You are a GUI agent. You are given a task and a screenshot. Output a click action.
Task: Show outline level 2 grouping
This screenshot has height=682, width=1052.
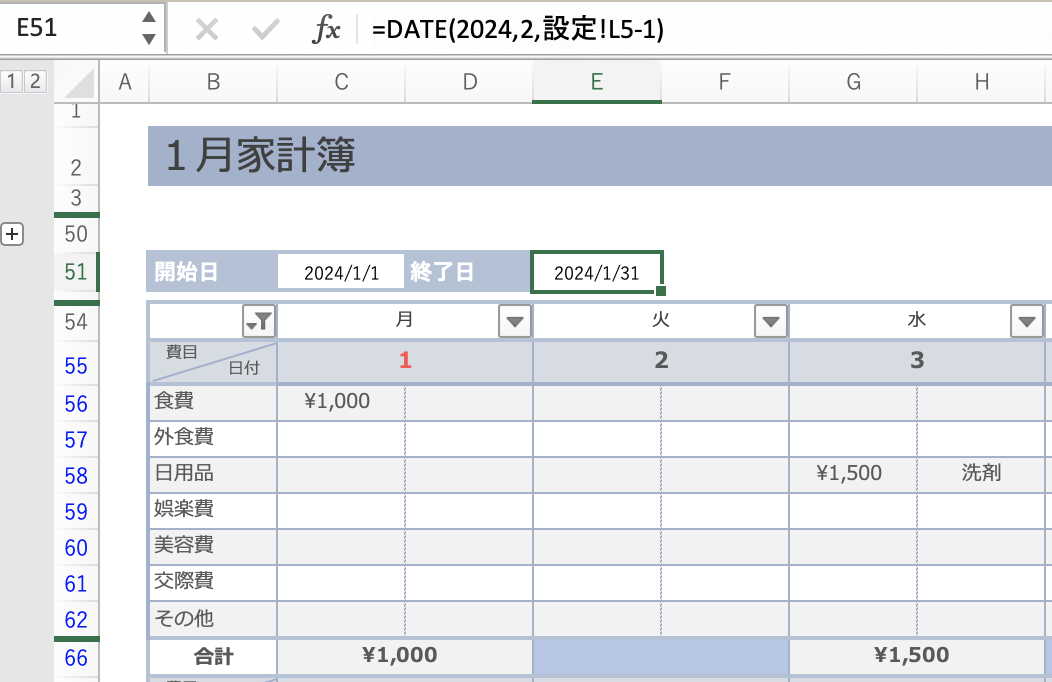point(35,81)
